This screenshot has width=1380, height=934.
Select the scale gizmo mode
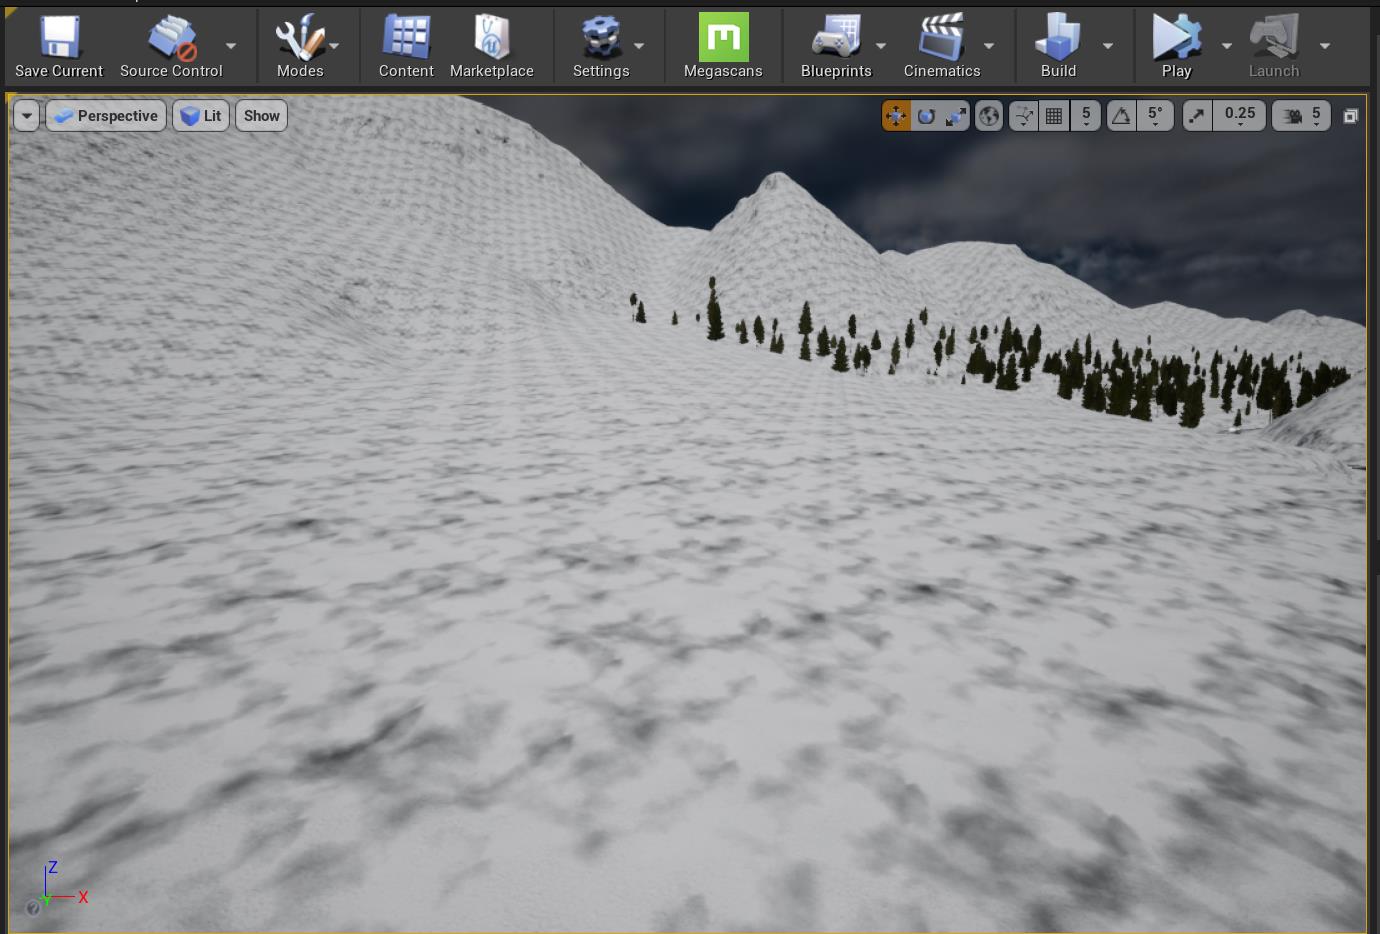[x=956, y=116]
